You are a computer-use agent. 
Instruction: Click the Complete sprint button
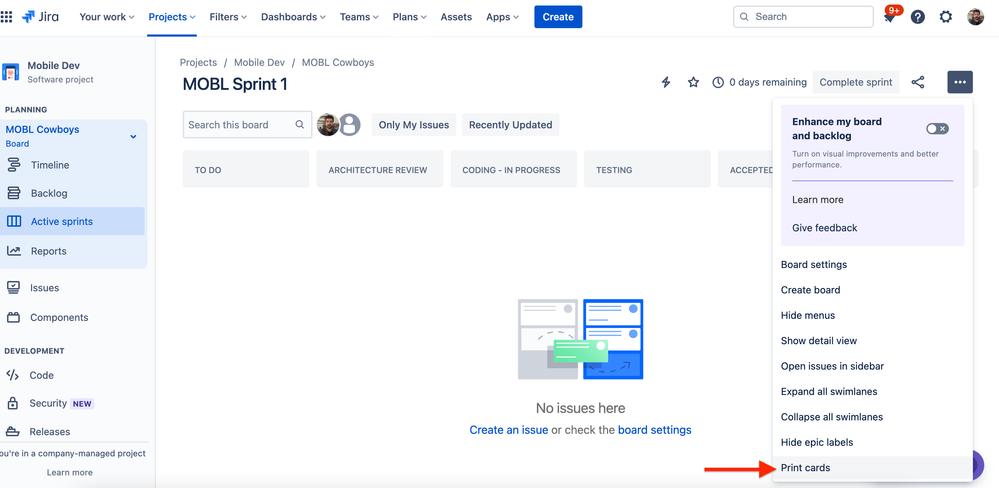pos(856,82)
